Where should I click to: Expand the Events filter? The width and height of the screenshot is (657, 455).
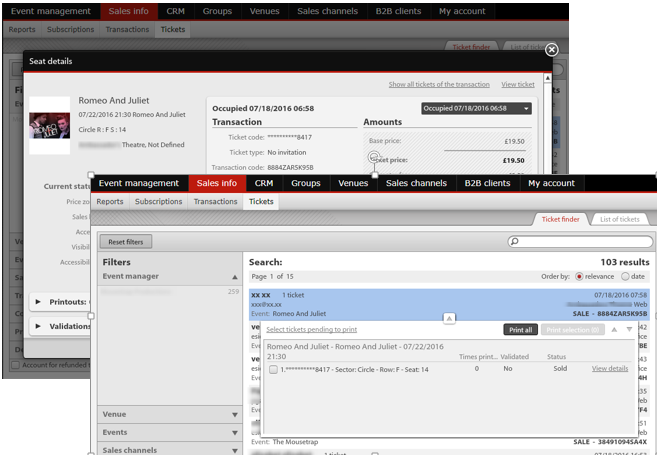pos(235,433)
